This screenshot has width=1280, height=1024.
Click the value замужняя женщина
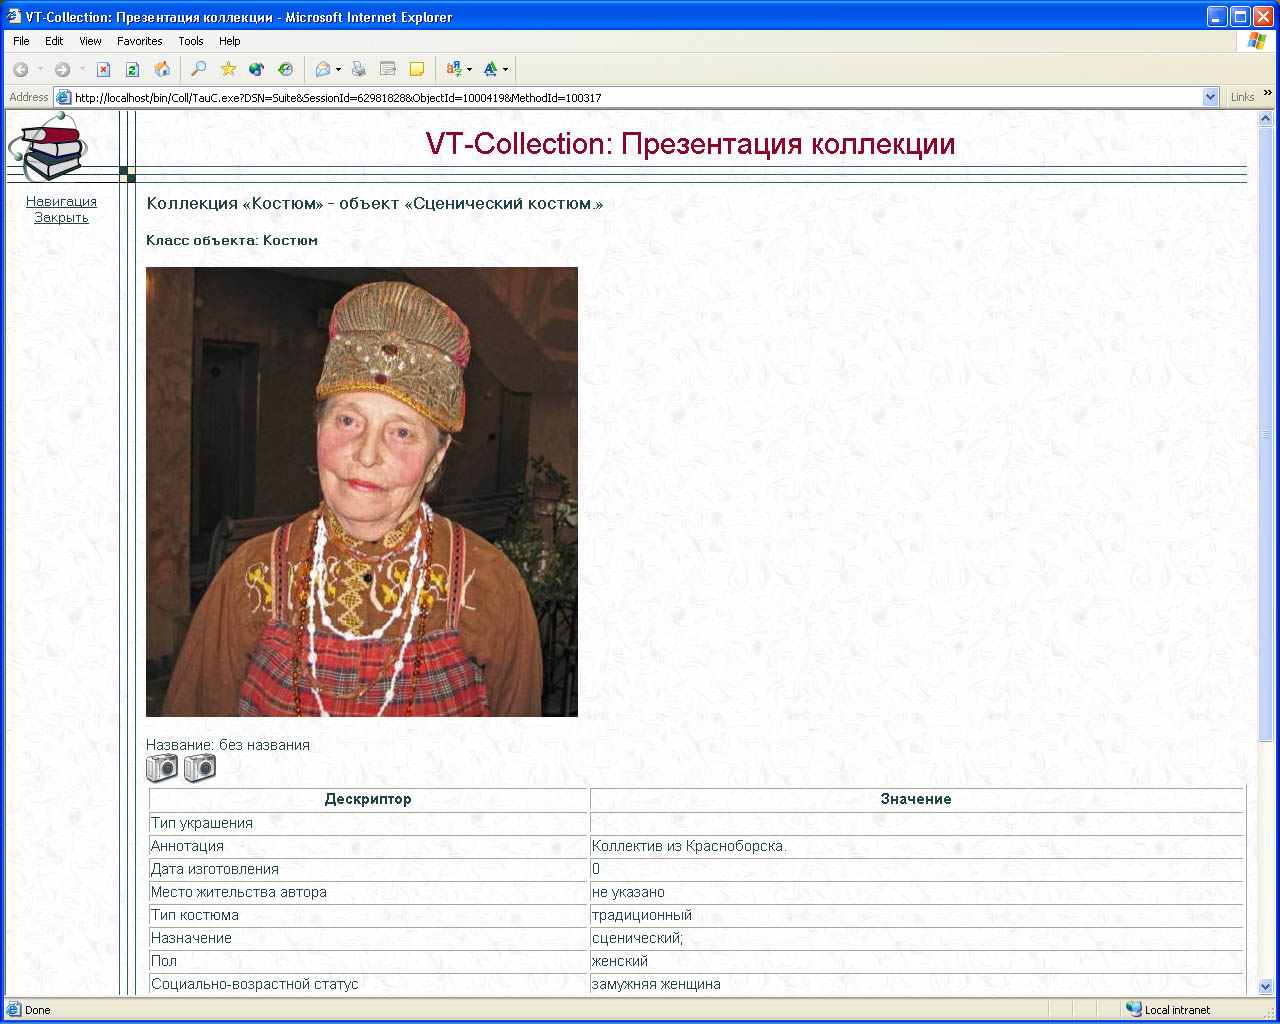656,984
